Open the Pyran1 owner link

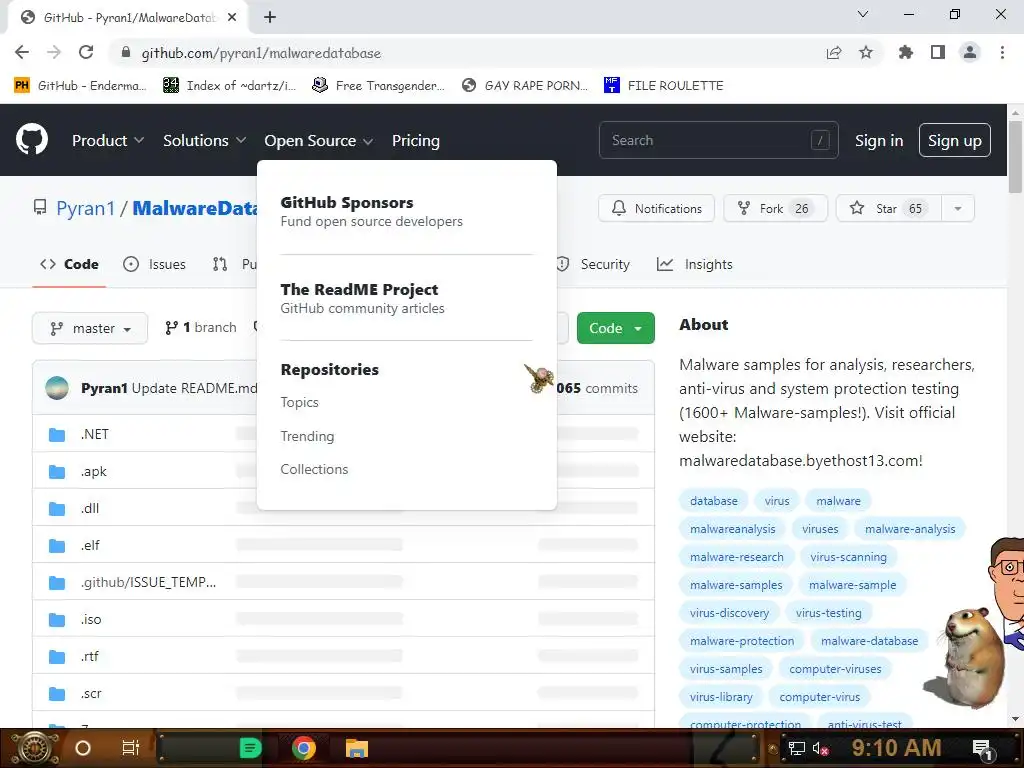pos(86,208)
